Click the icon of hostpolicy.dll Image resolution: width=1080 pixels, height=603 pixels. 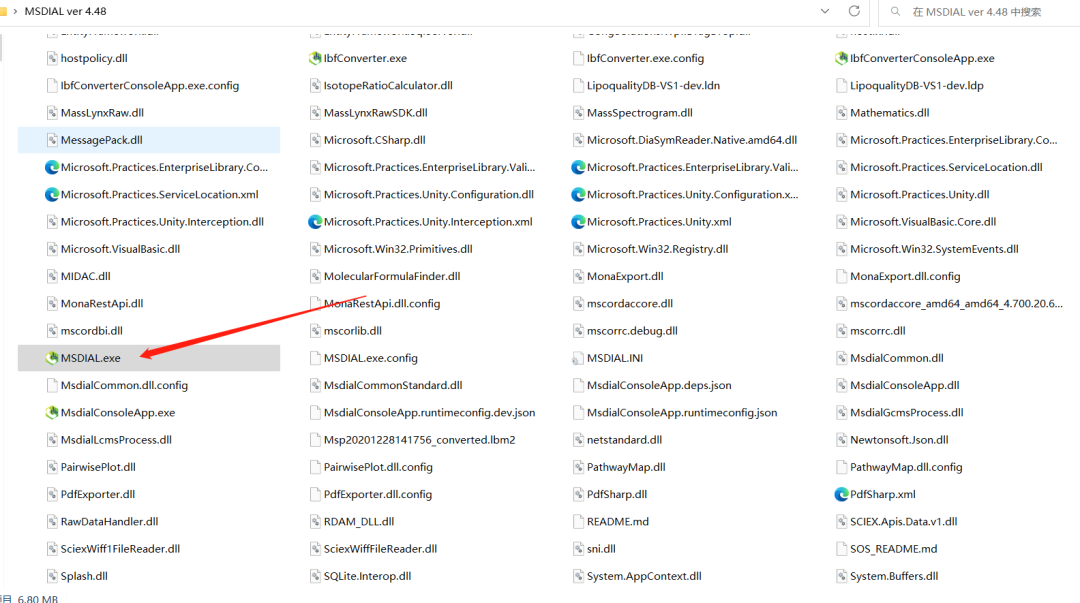[52, 59]
